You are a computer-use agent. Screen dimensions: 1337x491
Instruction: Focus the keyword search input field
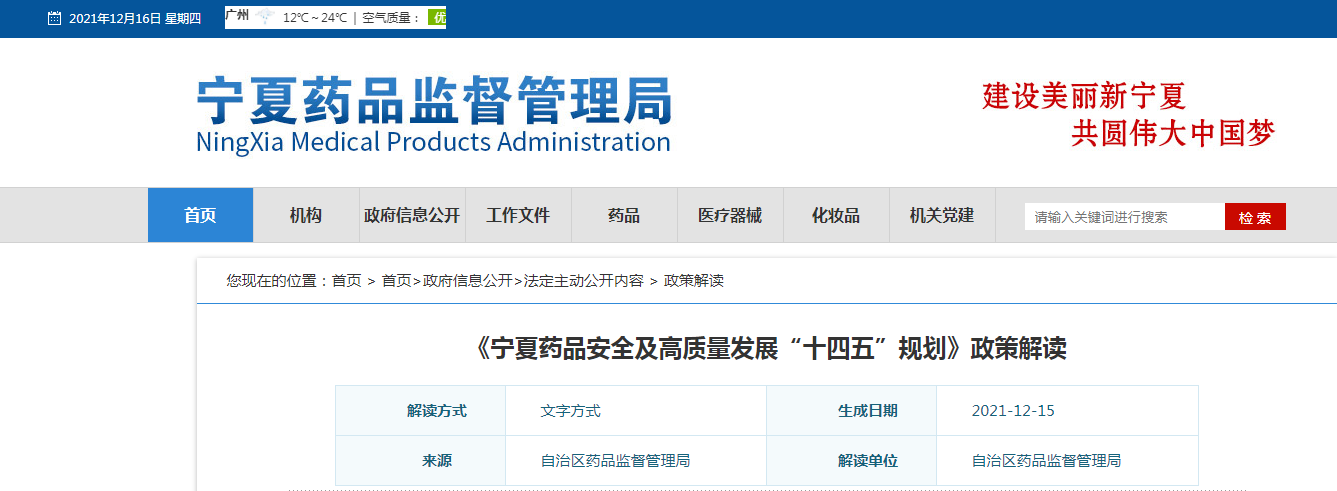[1124, 217]
